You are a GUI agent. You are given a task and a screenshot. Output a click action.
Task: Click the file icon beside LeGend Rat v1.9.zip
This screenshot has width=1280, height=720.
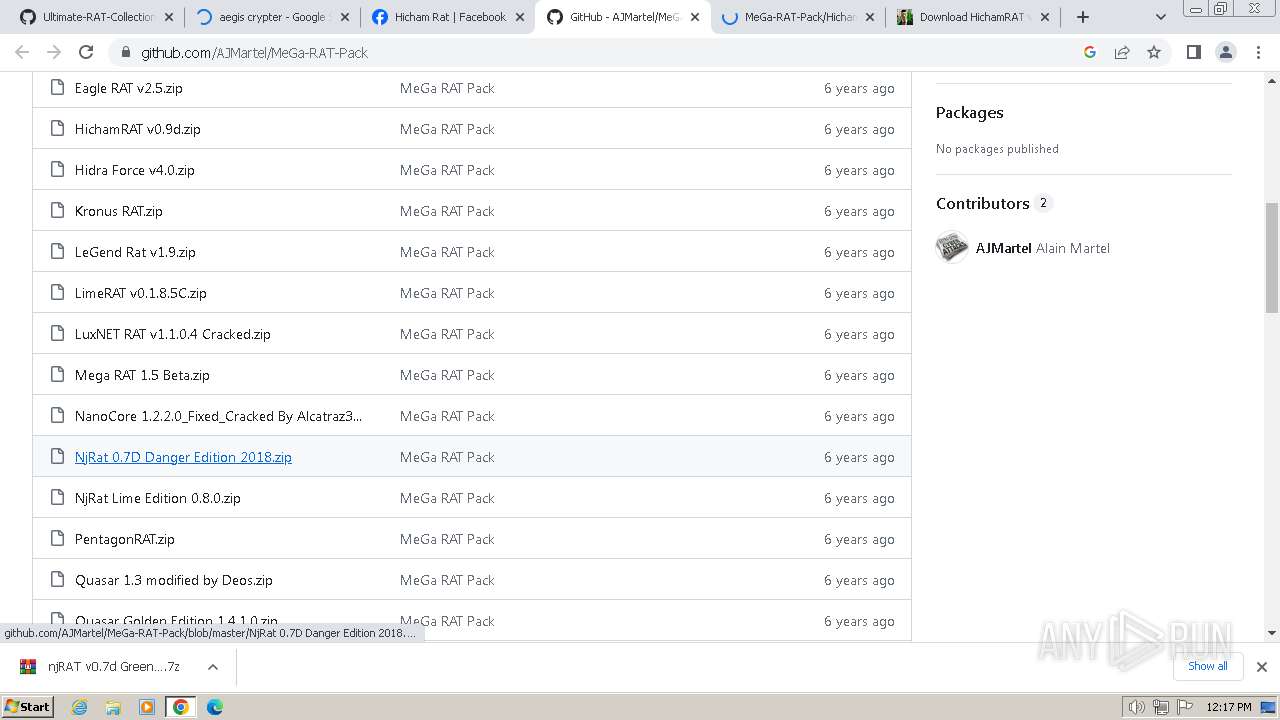click(x=57, y=252)
